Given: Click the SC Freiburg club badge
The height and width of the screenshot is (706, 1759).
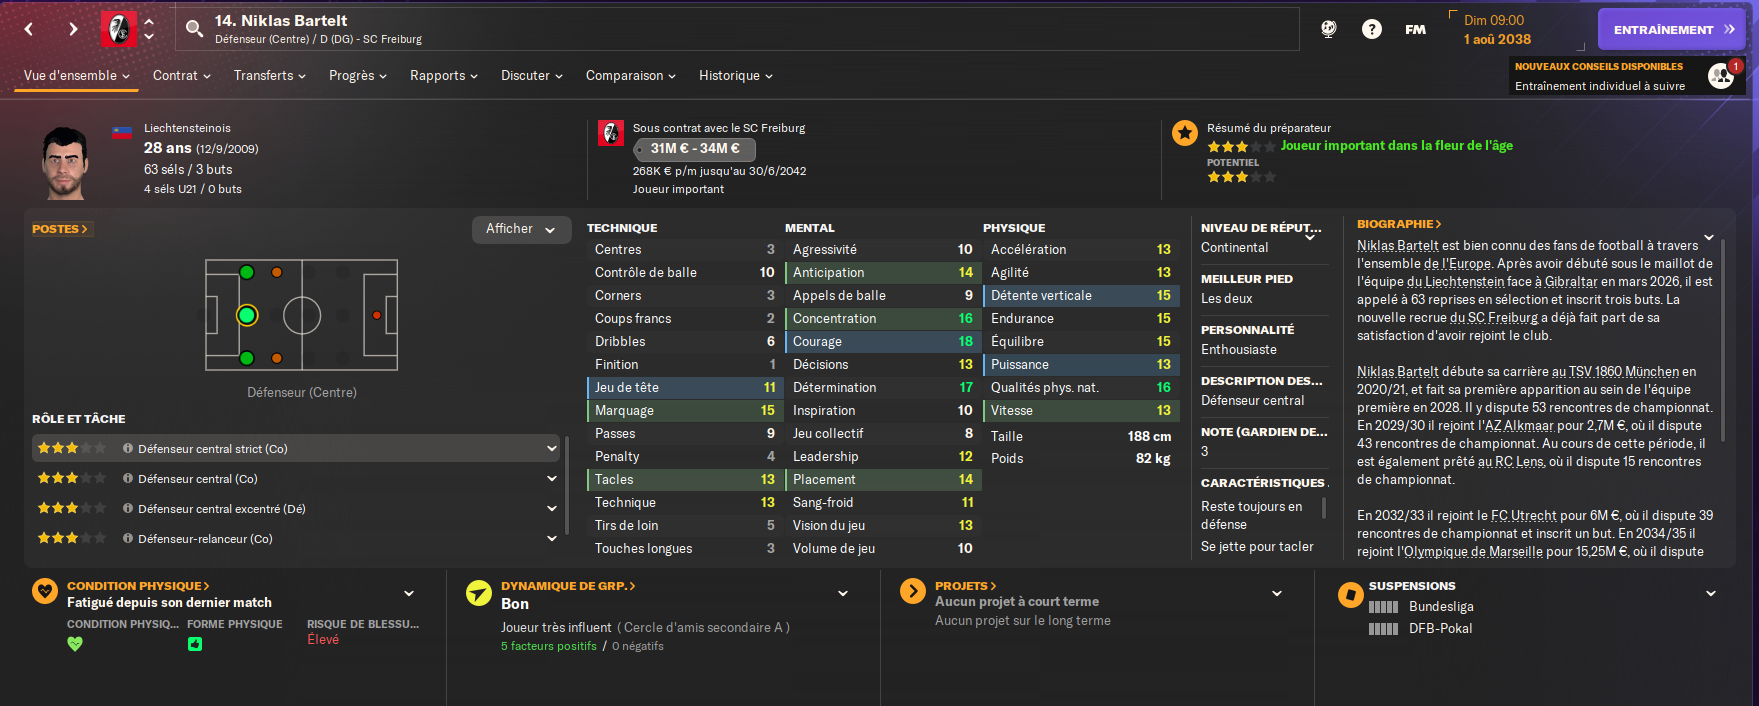Looking at the screenshot, I should pyautogui.click(x=119, y=29).
